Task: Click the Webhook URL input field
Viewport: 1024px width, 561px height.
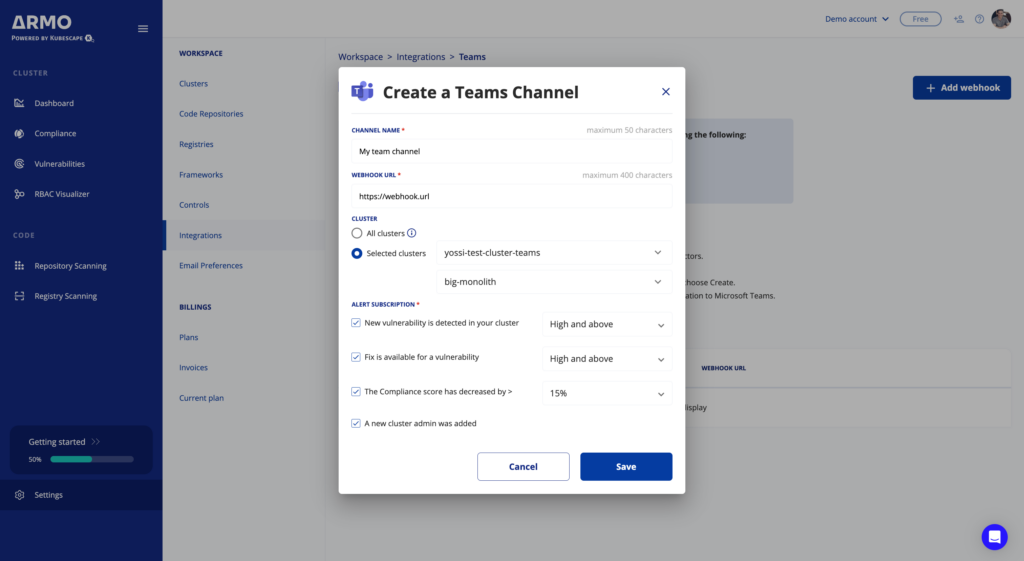Action: [511, 196]
